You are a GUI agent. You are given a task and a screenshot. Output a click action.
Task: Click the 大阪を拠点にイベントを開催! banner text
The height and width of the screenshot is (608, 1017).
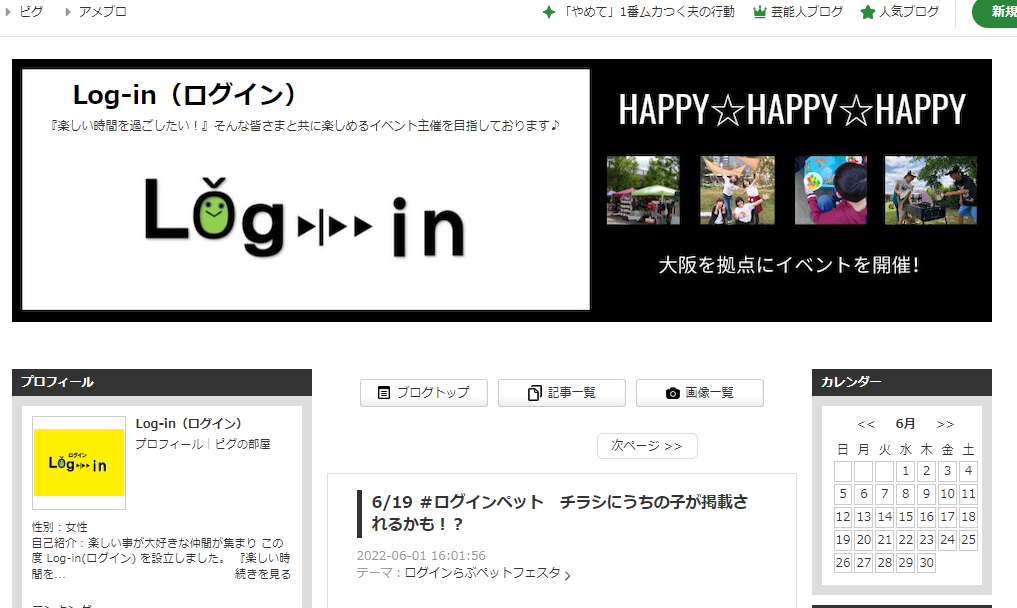[789, 265]
